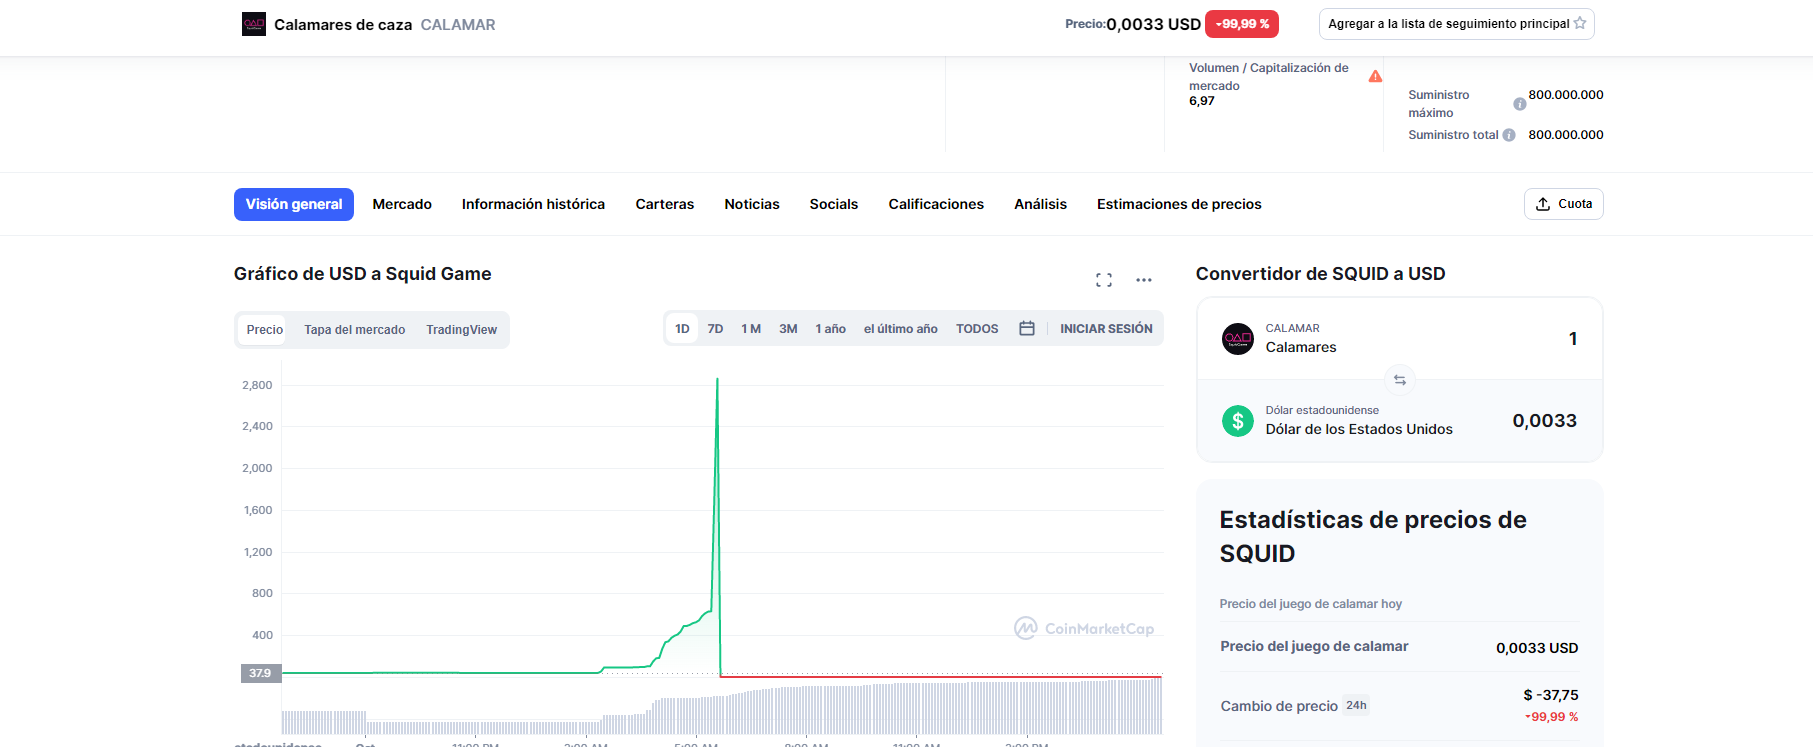Click the USD amount field showing 0,0033
The image size is (1813, 747).
coord(1544,421)
